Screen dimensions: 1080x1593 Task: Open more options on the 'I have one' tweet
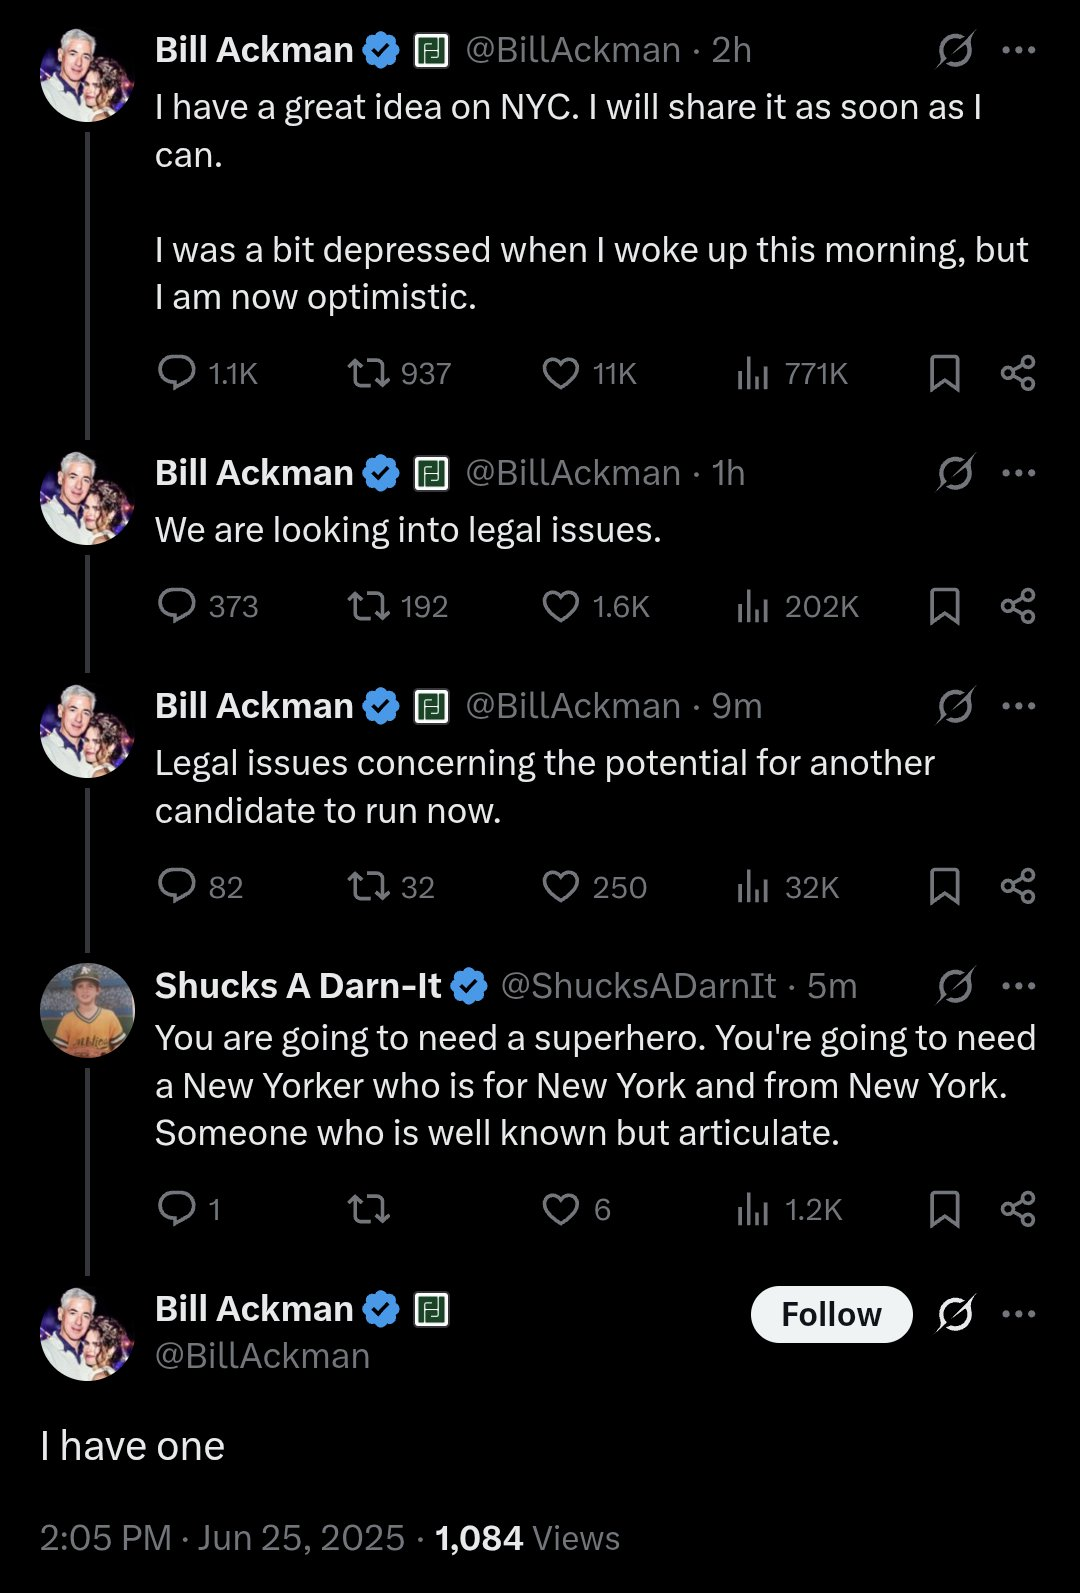click(x=1018, y=1314)
